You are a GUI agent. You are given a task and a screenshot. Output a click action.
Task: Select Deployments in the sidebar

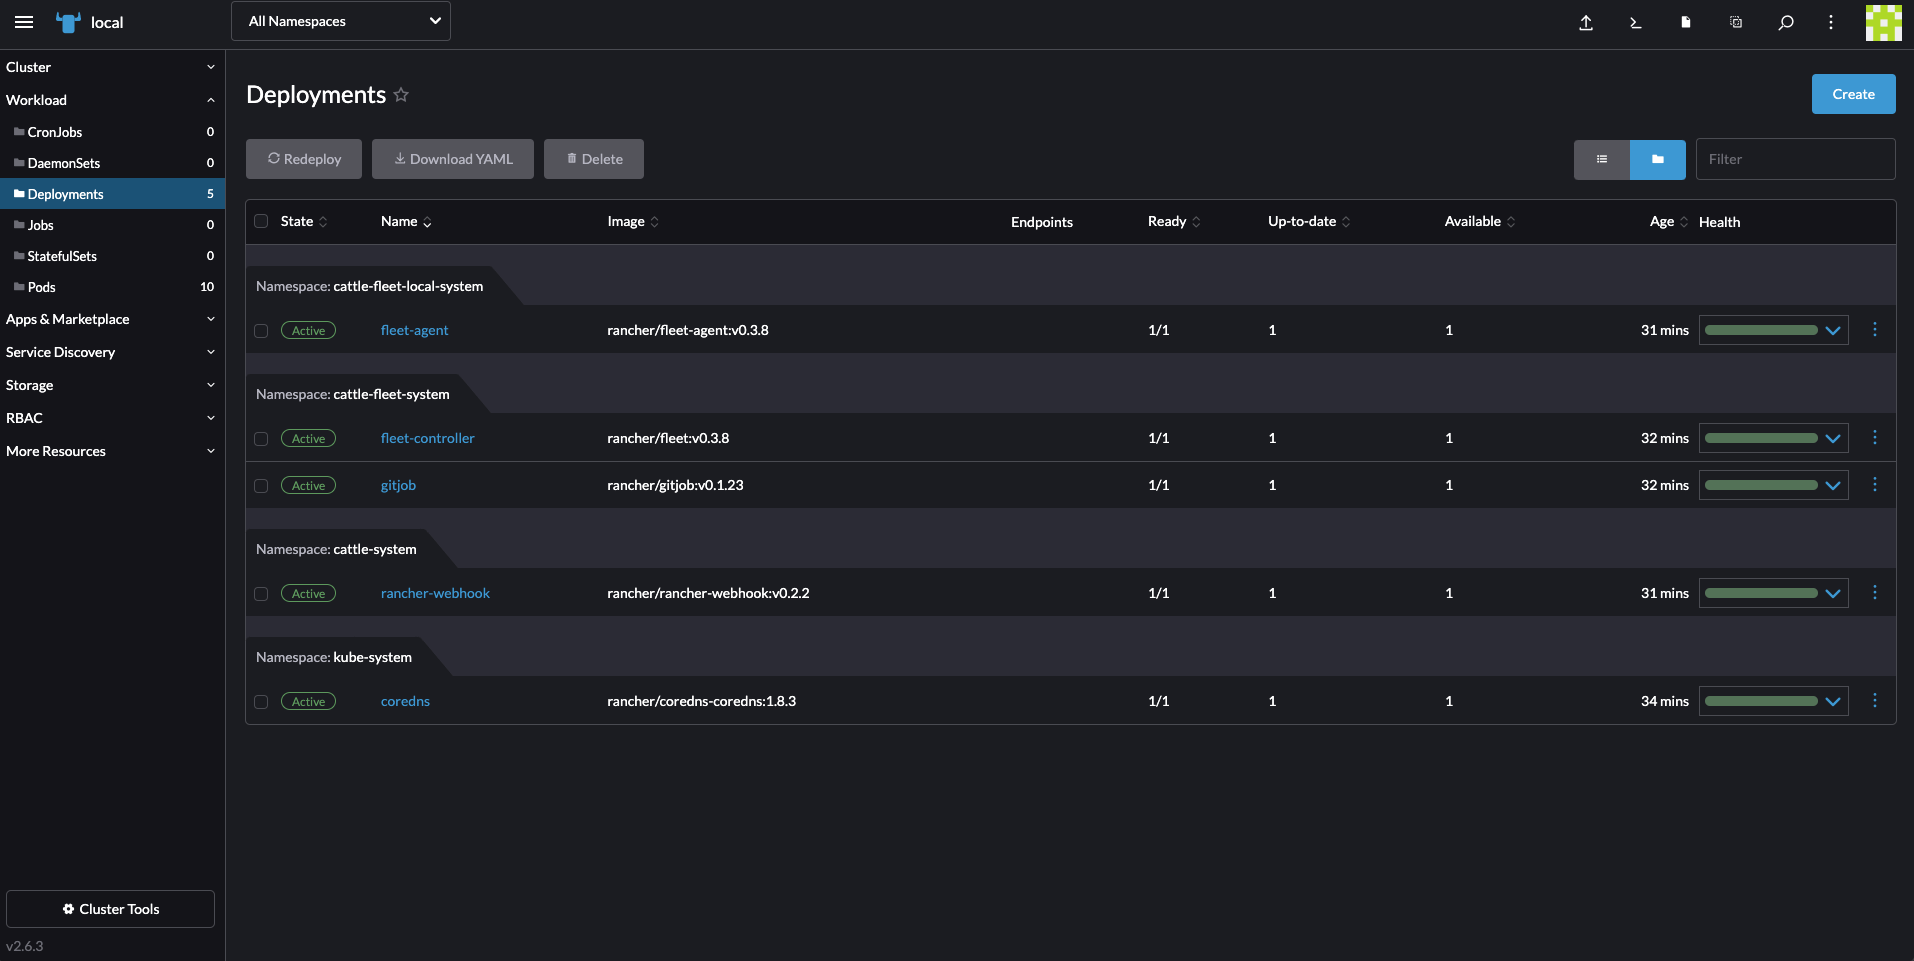click(x=112, y=194)
